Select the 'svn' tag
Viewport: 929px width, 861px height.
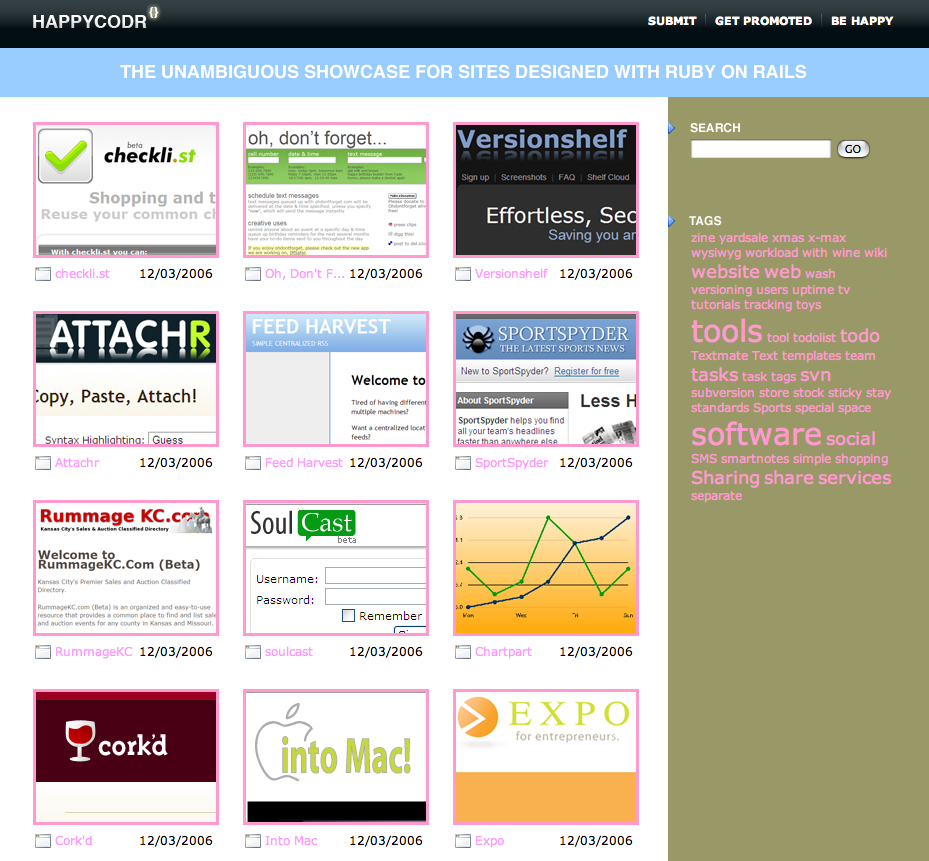click(815, 376)
